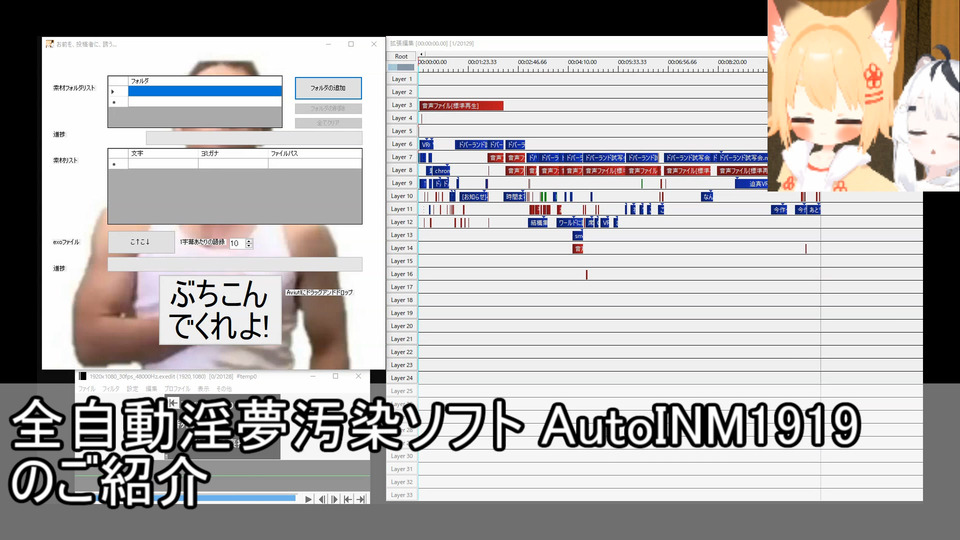Click the upper progress bar under folder list
This screenshot has width=960, height=540.
254,138
